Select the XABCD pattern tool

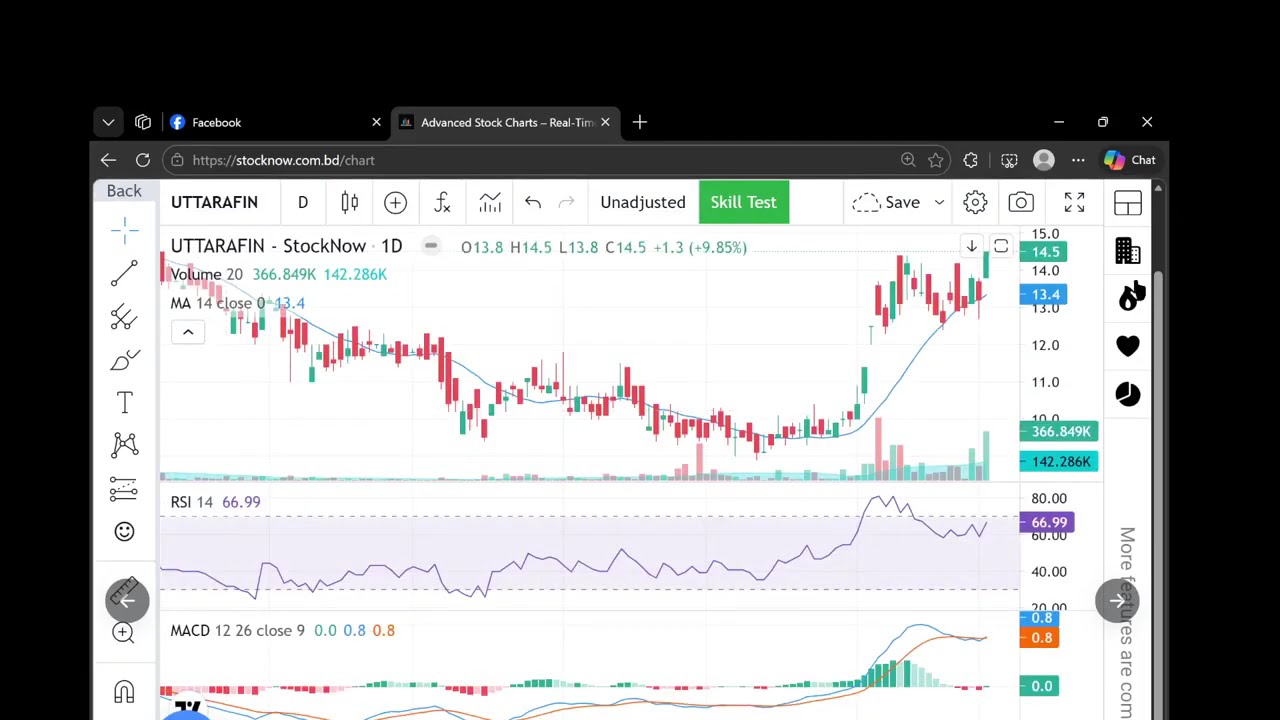point(124,445)
